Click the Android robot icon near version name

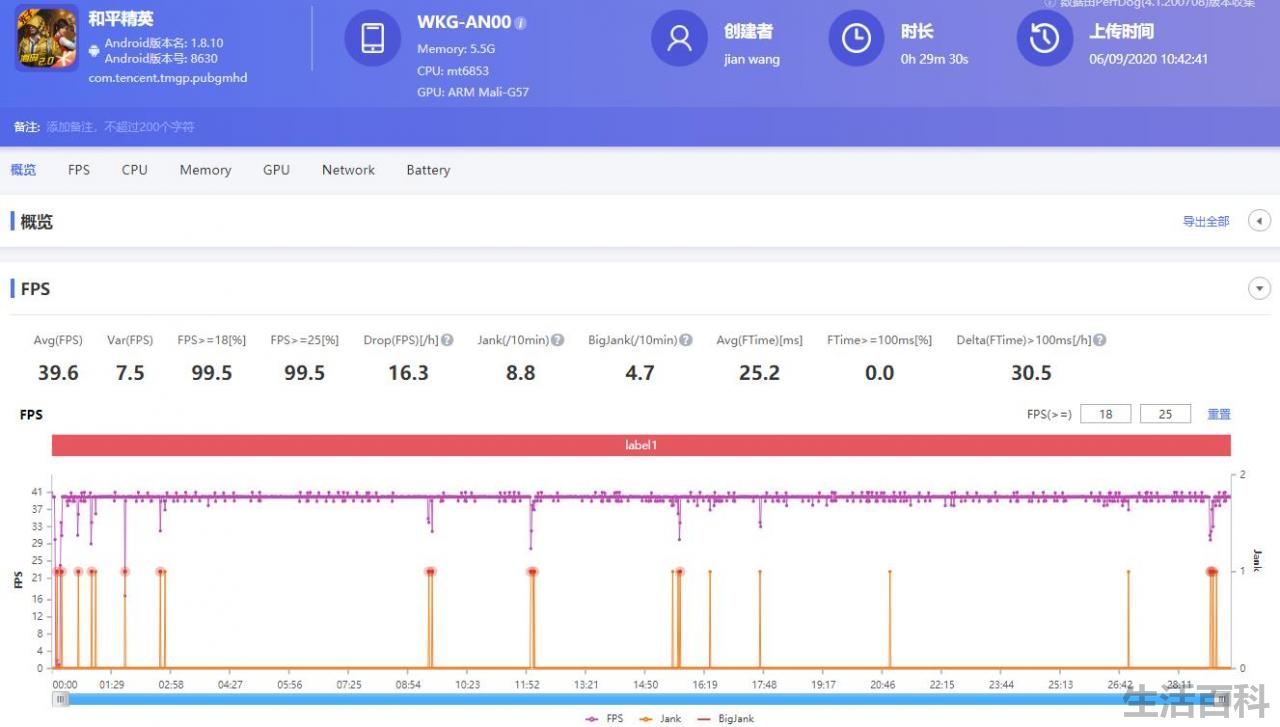94,50
